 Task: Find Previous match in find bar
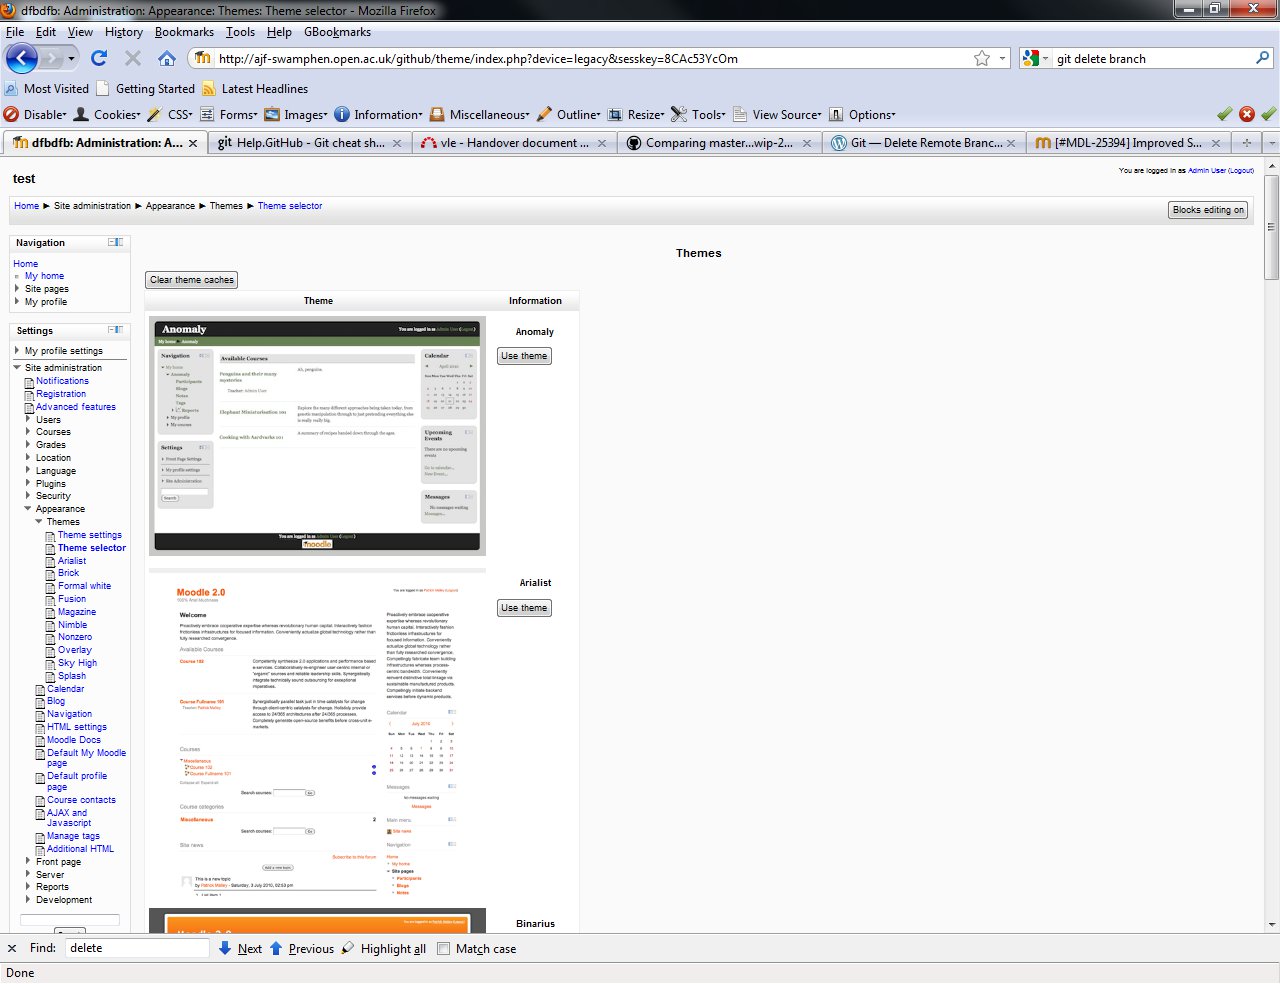point(301,949)
